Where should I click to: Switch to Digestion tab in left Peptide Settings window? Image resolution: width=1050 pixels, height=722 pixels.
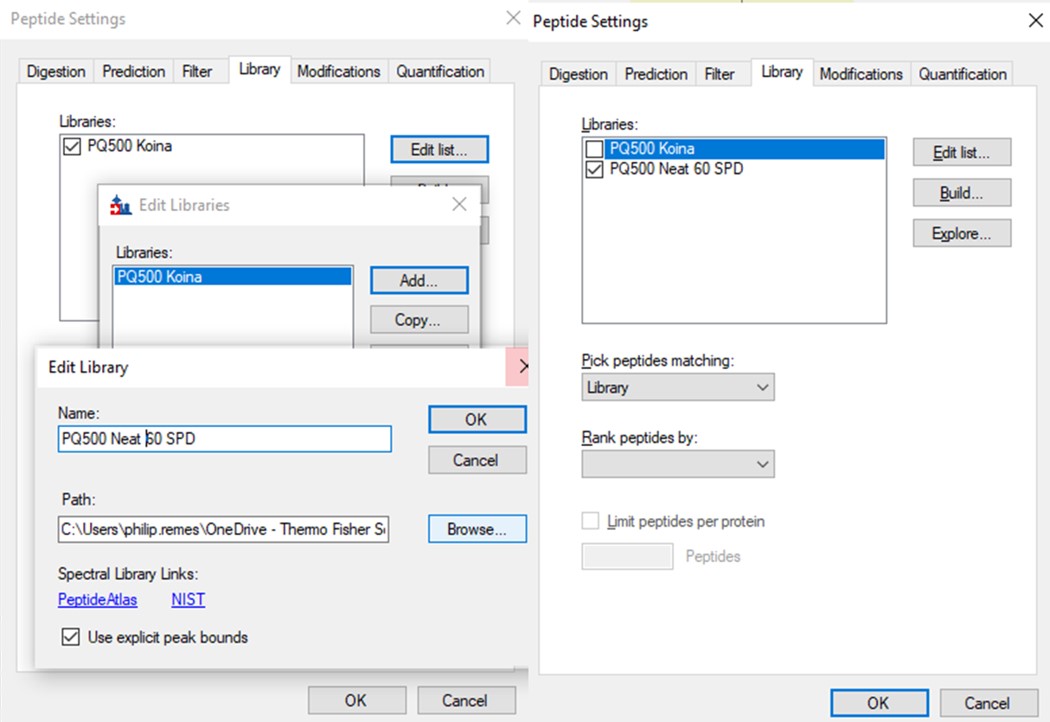point(56,72)
